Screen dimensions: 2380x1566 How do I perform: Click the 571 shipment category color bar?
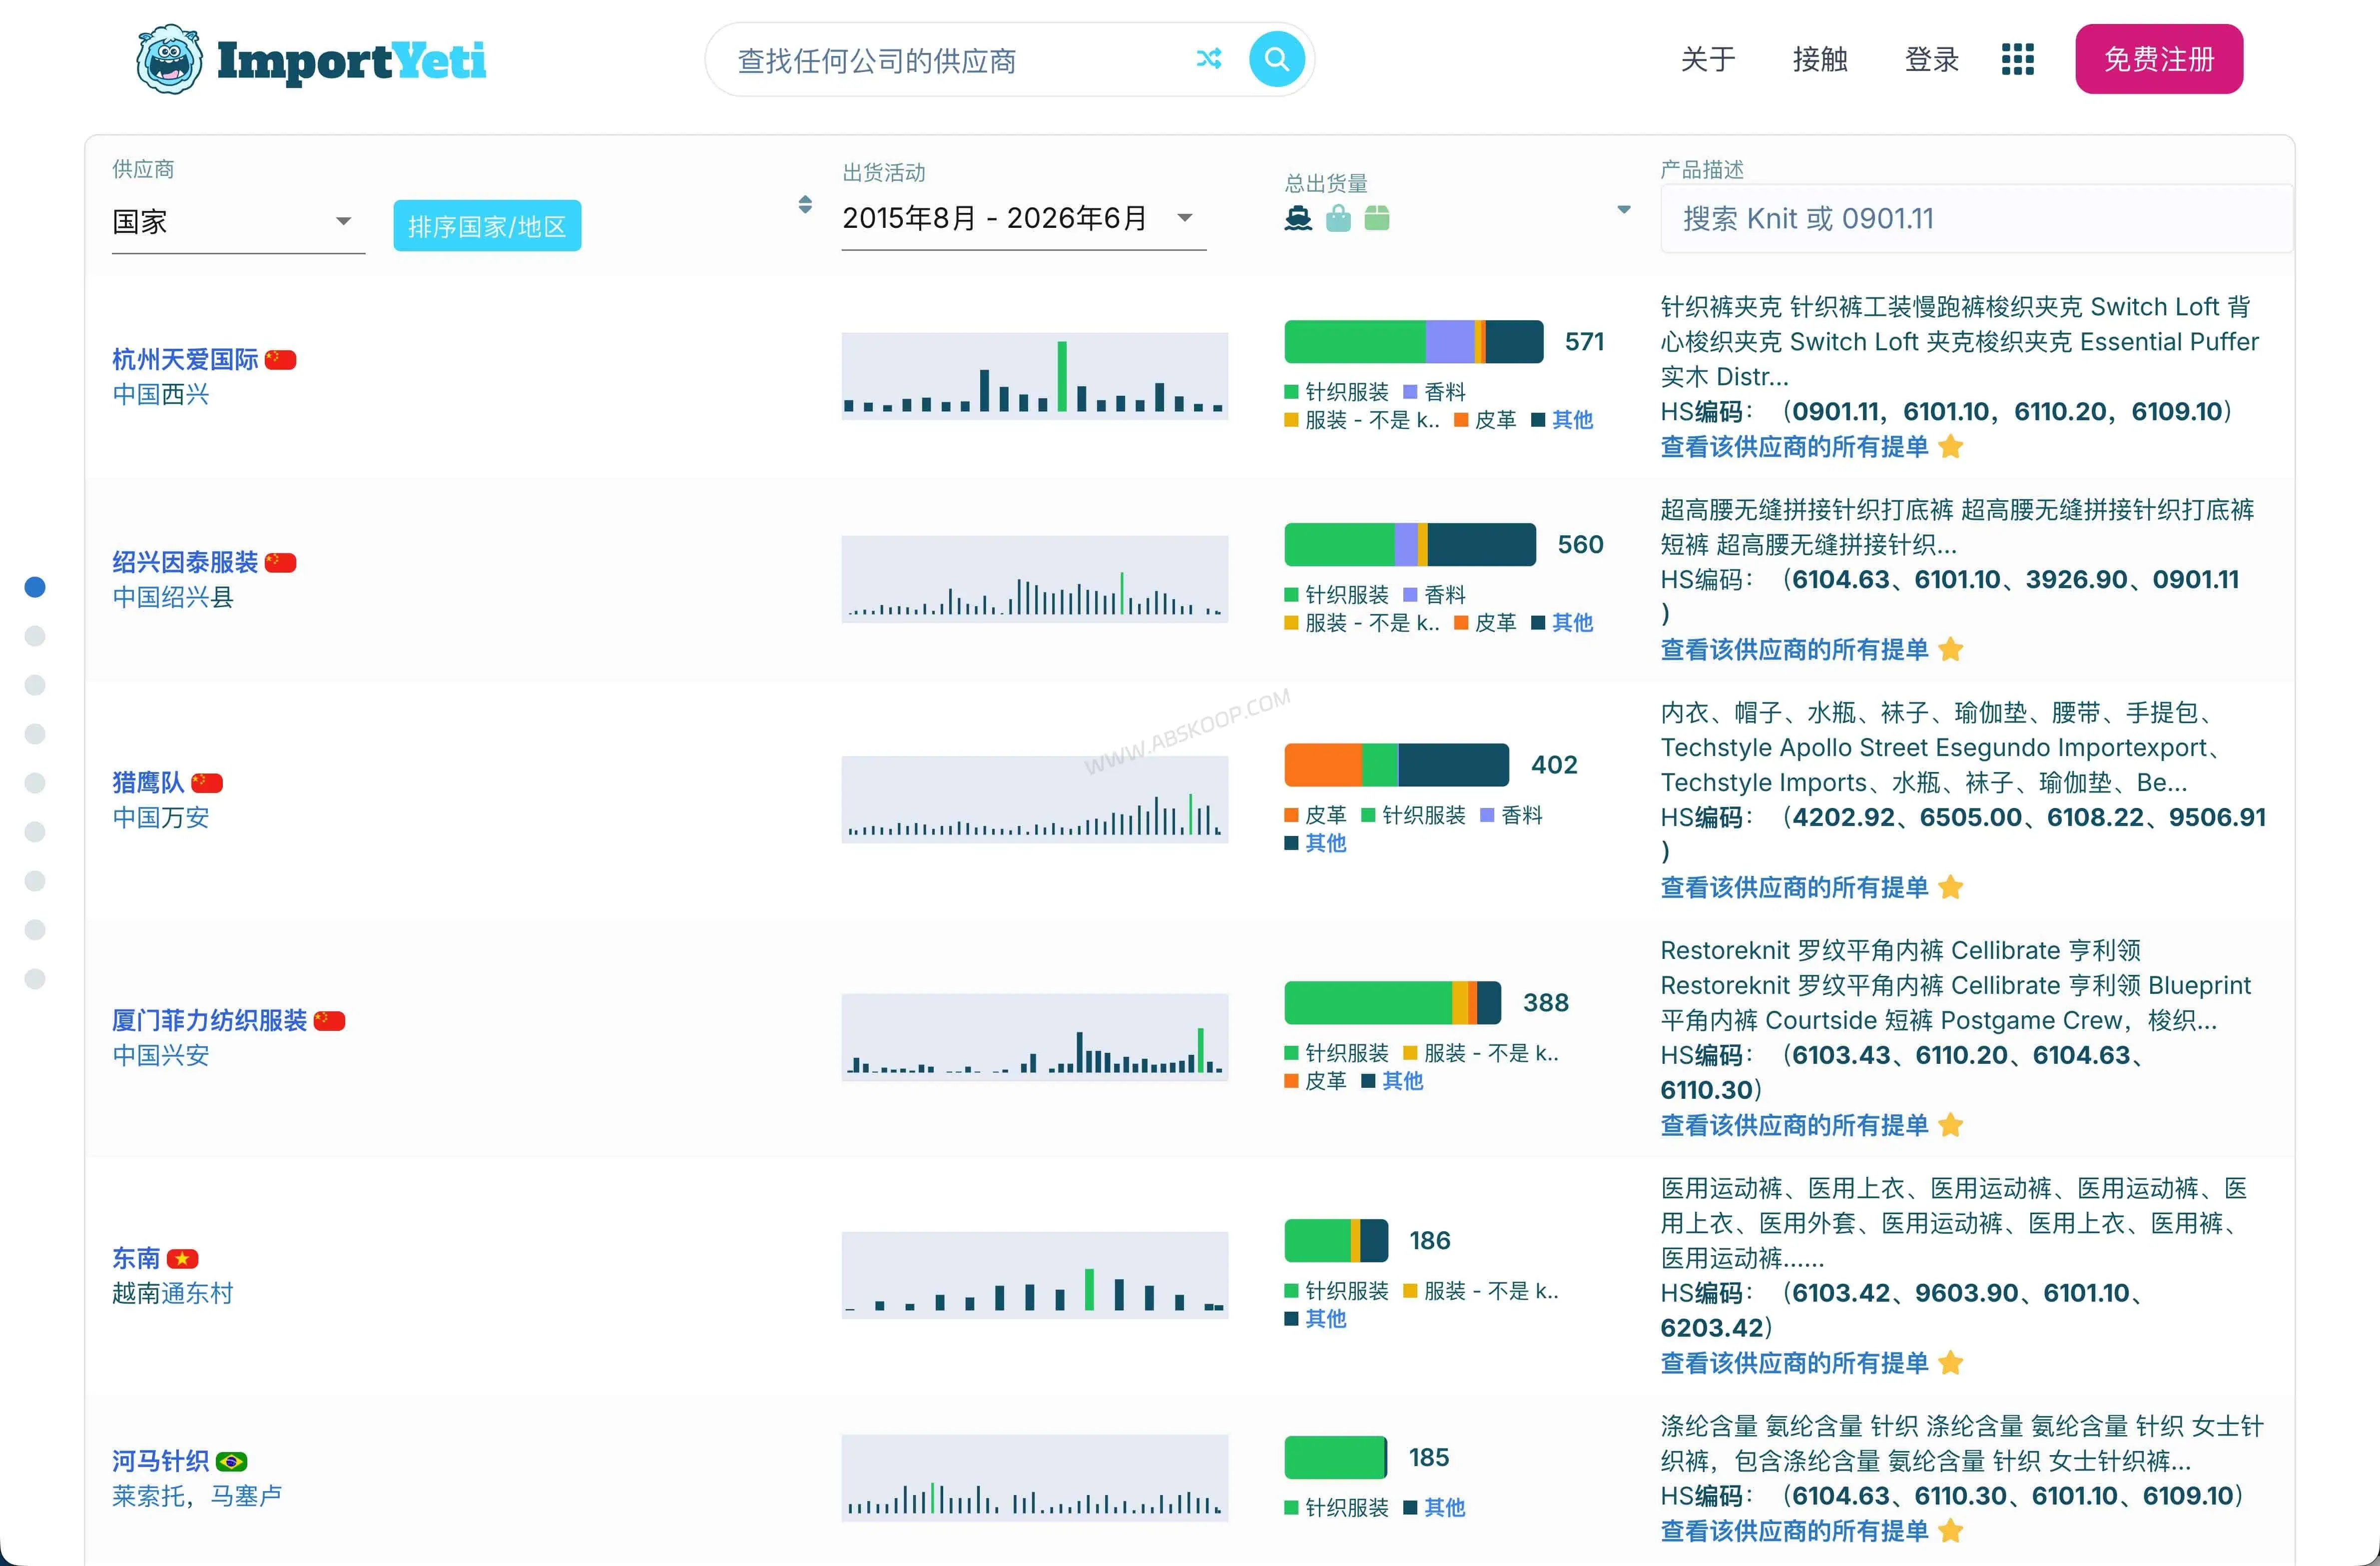1414,342
